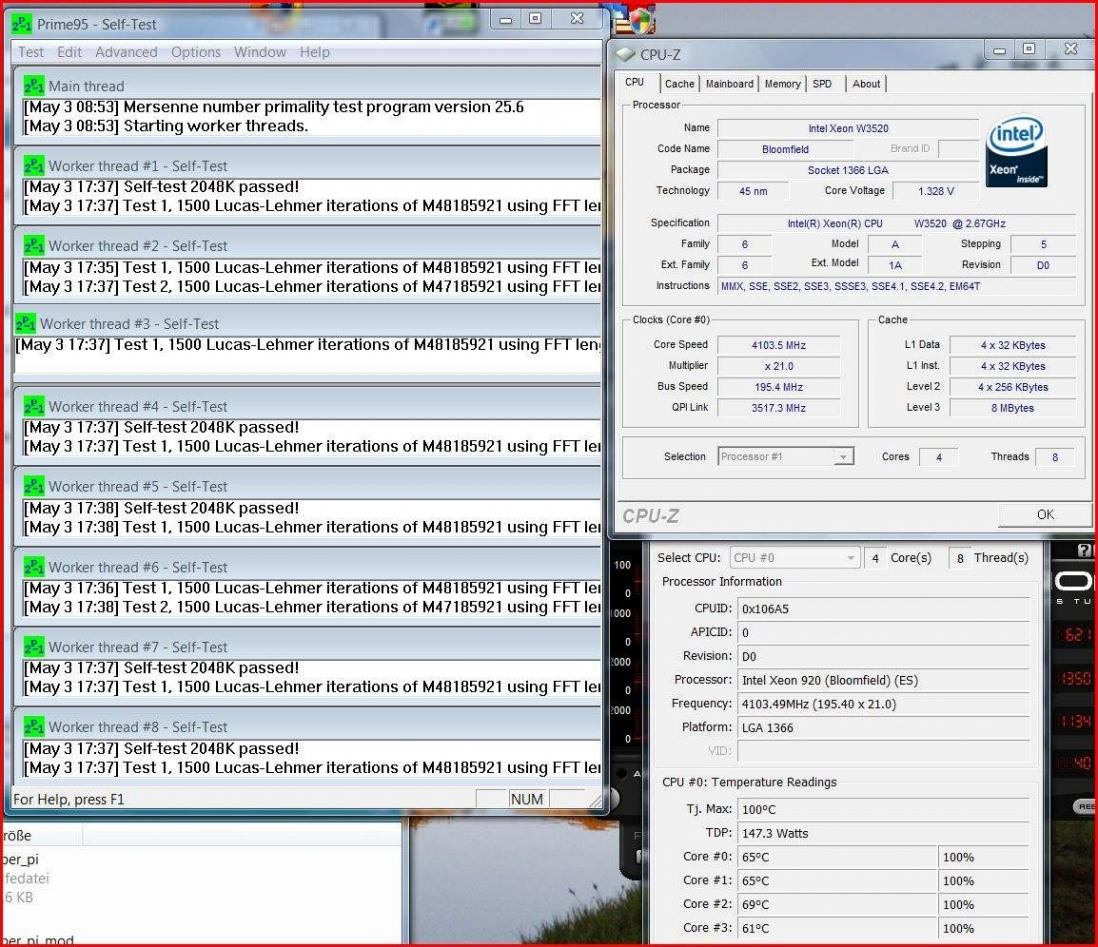Screen dimensions: 1098x947
Task: Click the Threads count value 8 in CPU-Z
Action: pos(1055,457)
